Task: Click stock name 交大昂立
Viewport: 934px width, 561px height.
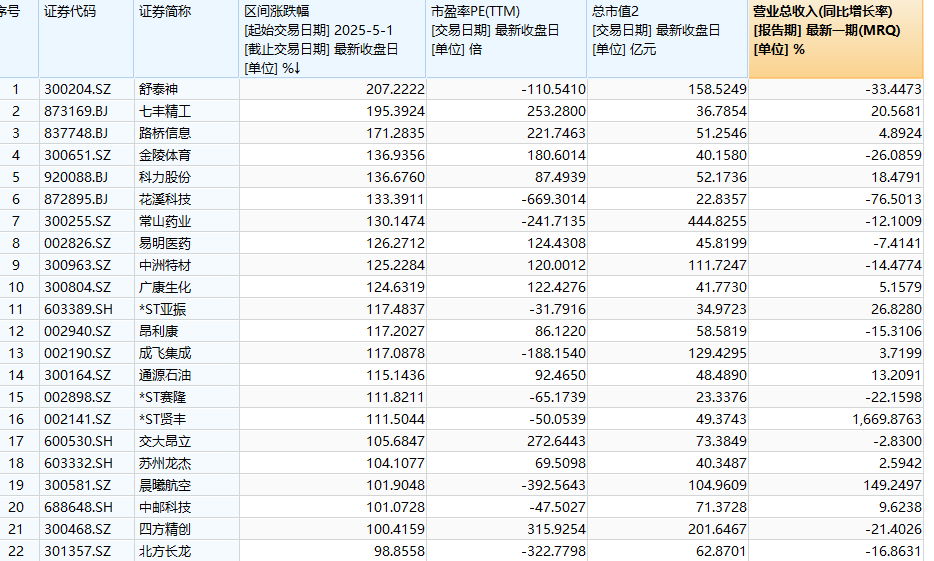Action: (165, 442)
